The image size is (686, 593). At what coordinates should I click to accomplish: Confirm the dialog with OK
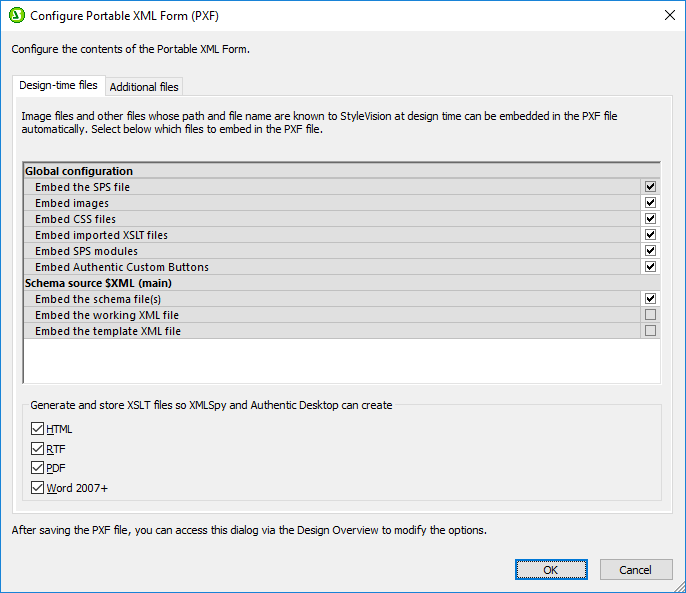coord(551,570)
